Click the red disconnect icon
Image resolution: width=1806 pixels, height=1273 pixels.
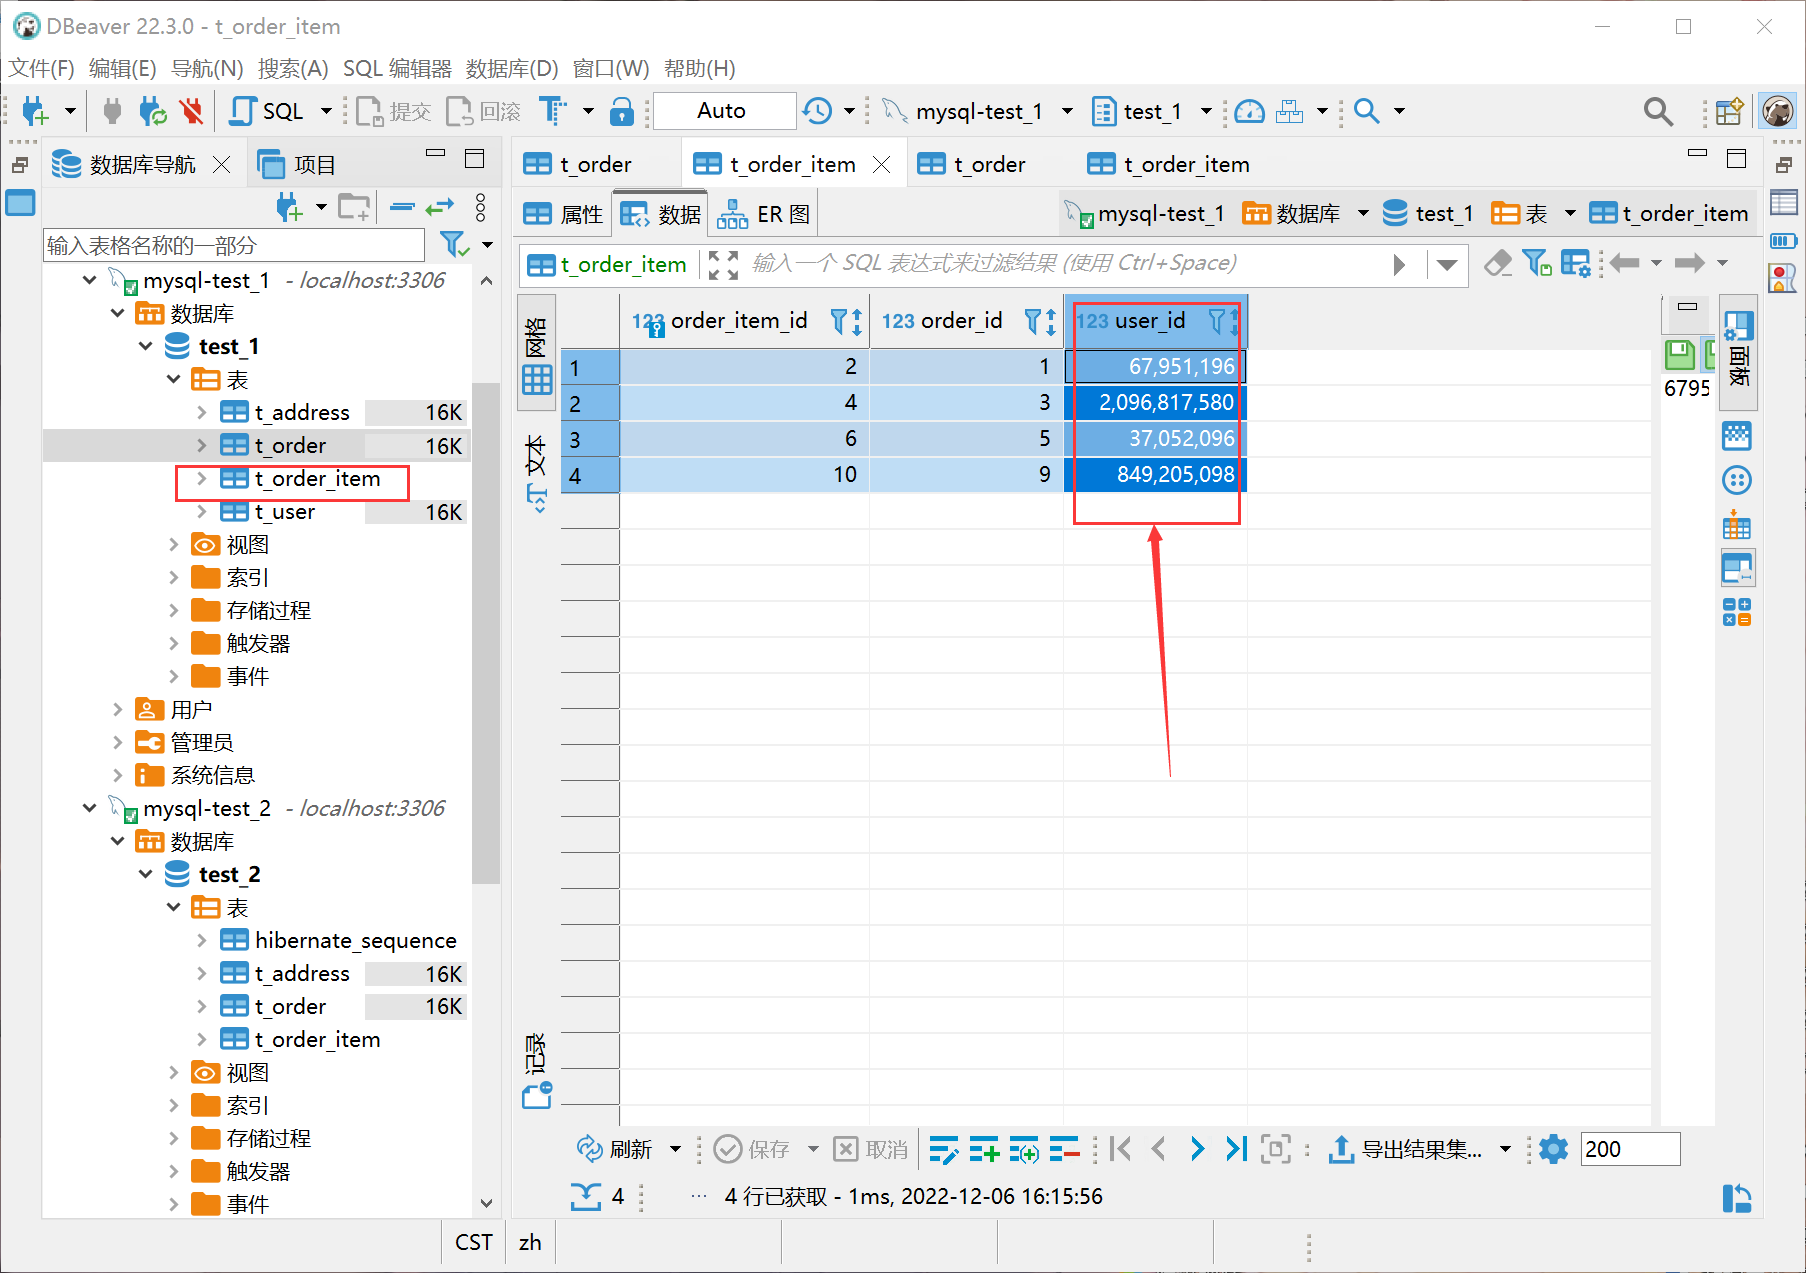[x=191, y=111]
